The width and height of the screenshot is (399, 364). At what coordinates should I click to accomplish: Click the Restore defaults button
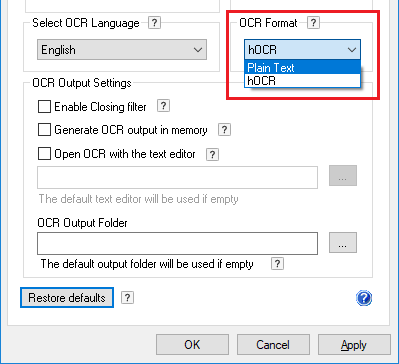[67, 297]
